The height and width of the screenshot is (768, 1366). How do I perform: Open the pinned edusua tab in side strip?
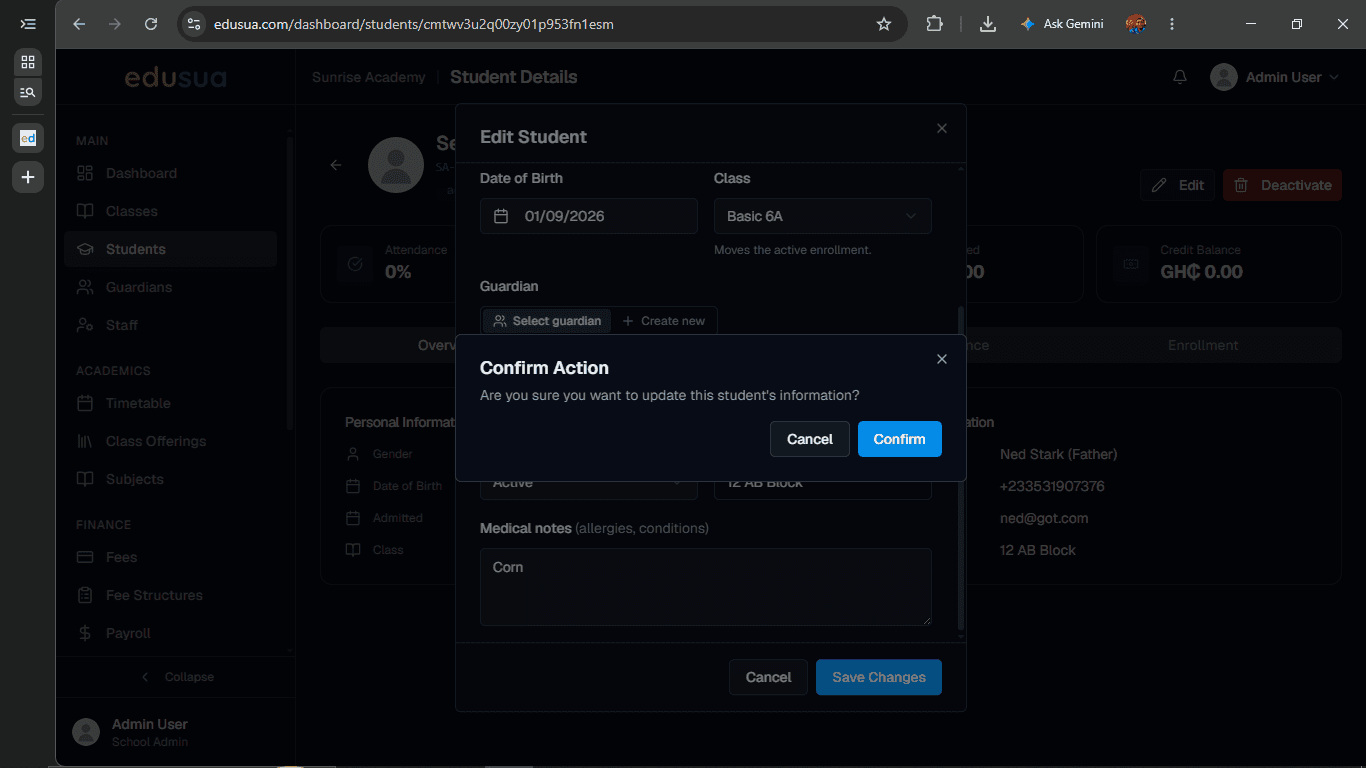tap(28, 138)
